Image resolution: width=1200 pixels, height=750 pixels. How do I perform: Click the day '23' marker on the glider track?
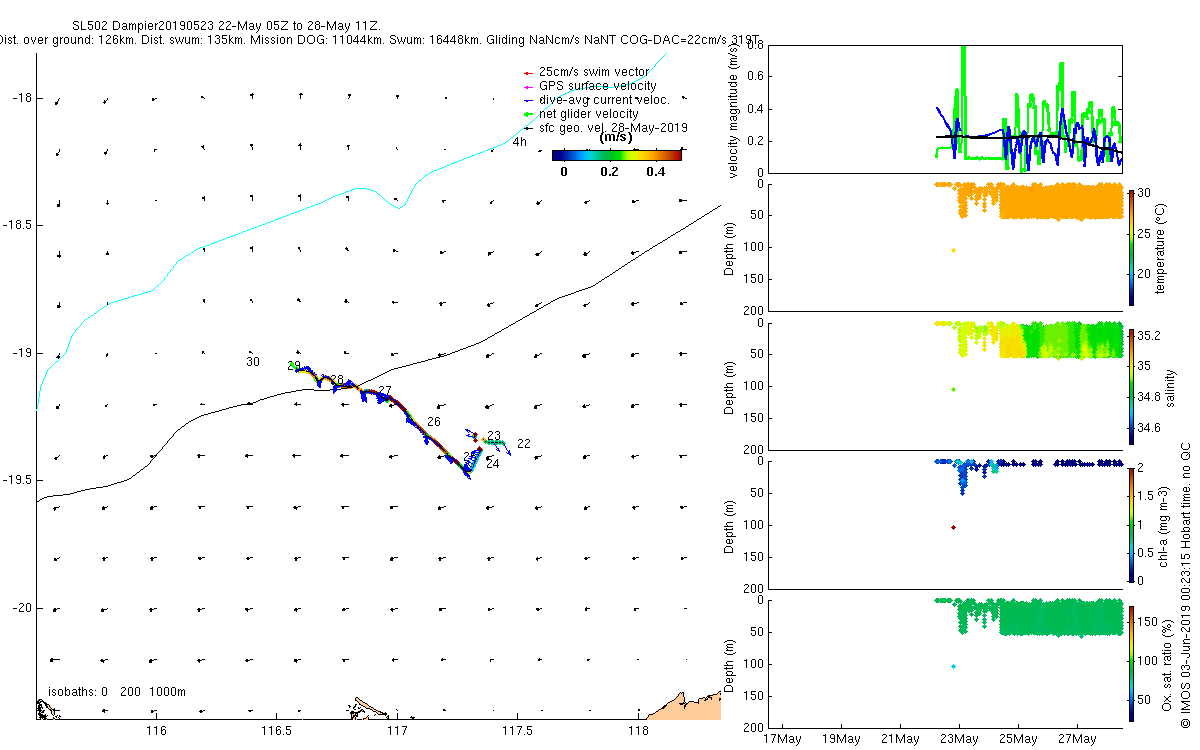pos(494,436)
